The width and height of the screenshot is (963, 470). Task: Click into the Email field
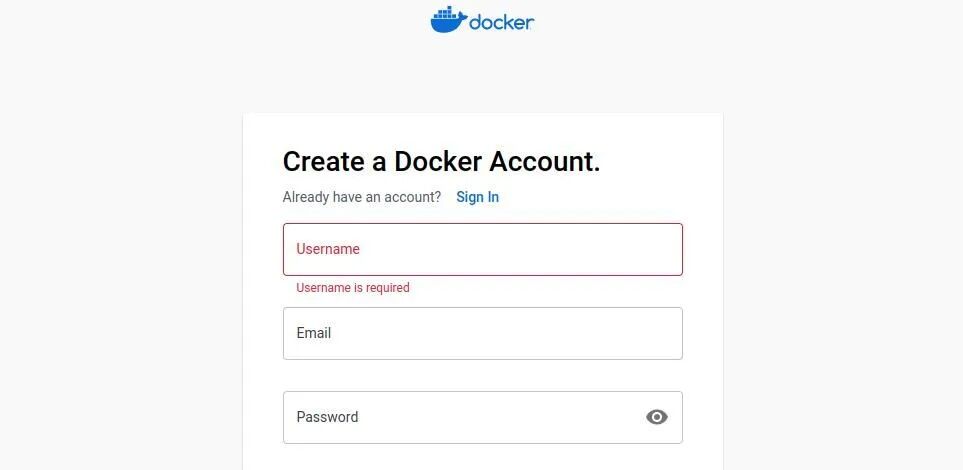click(482, 333)
